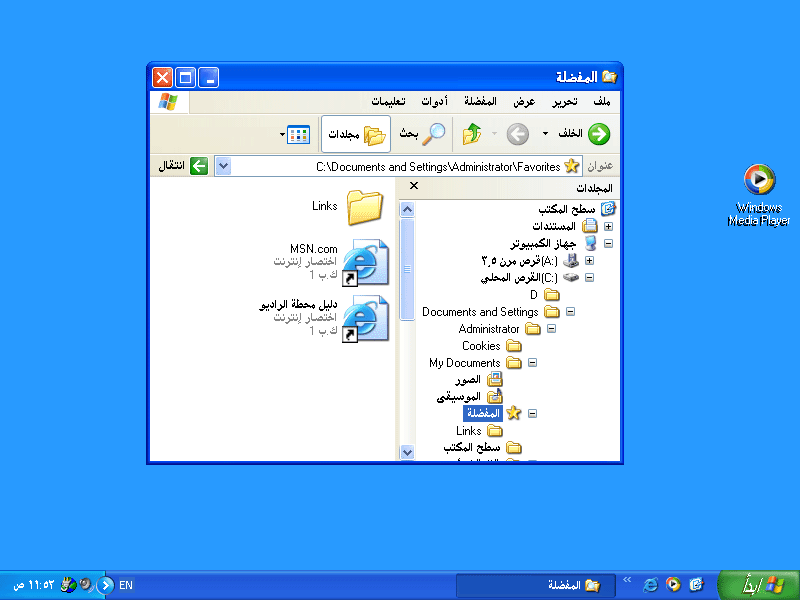800x600 pixels.
Task: Click the tree pane scrollbar thumb
Action: coord(407,269)
